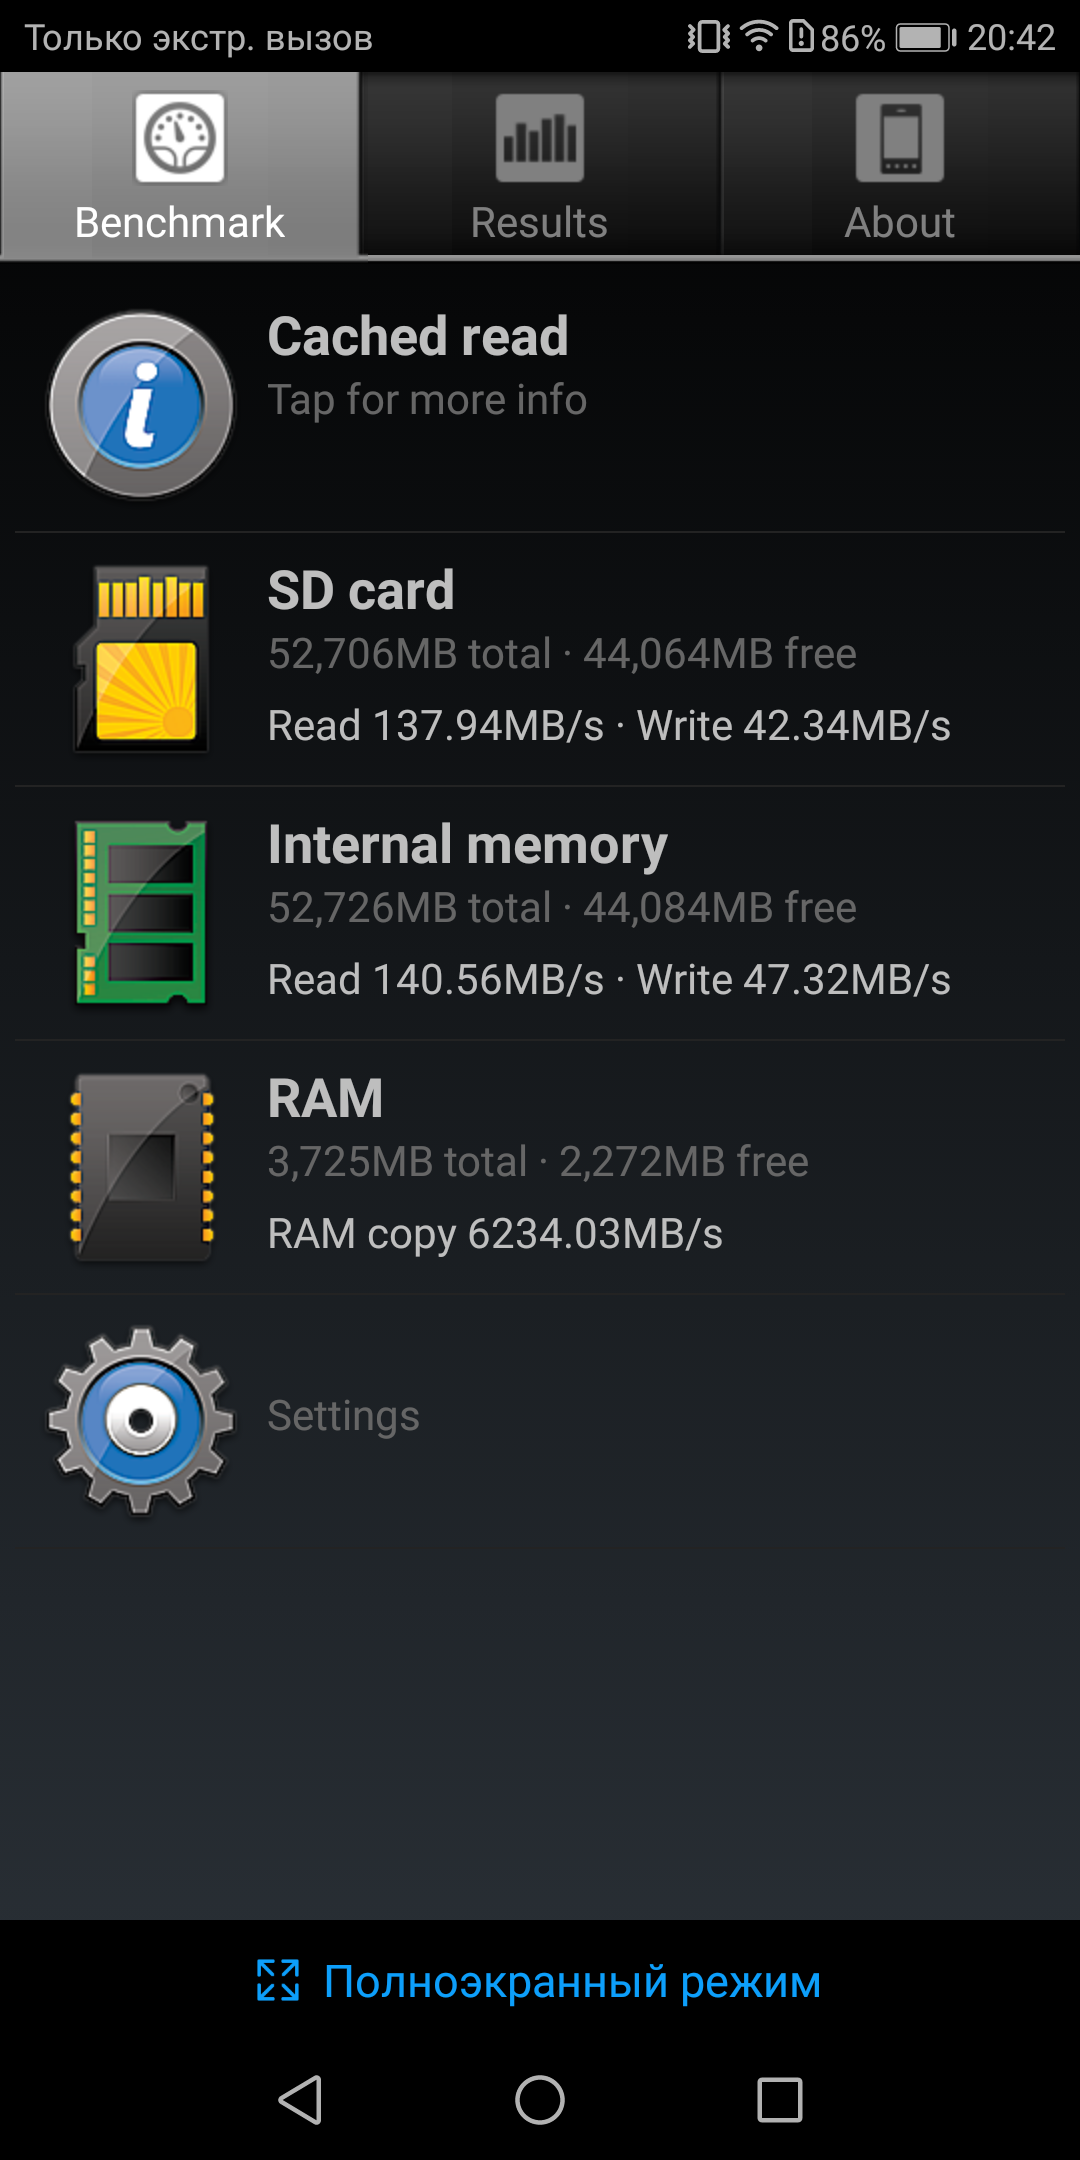Image resolution: width=1080 pixels, height=2160 pixels.
Task: Tap the recent apps square button
Action: pos(780,2099)
